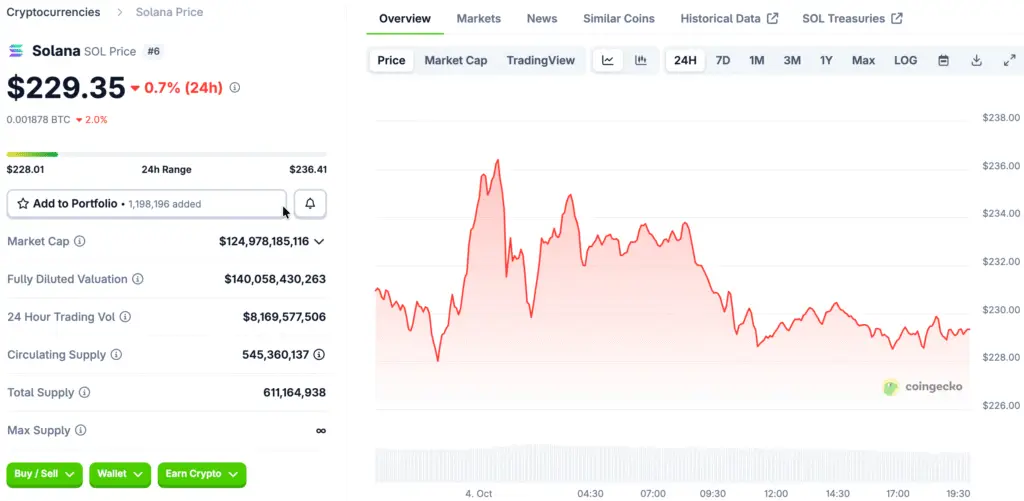Click the 24h Range price bar
Screen dimensions: 1024x501
[166, 154]
